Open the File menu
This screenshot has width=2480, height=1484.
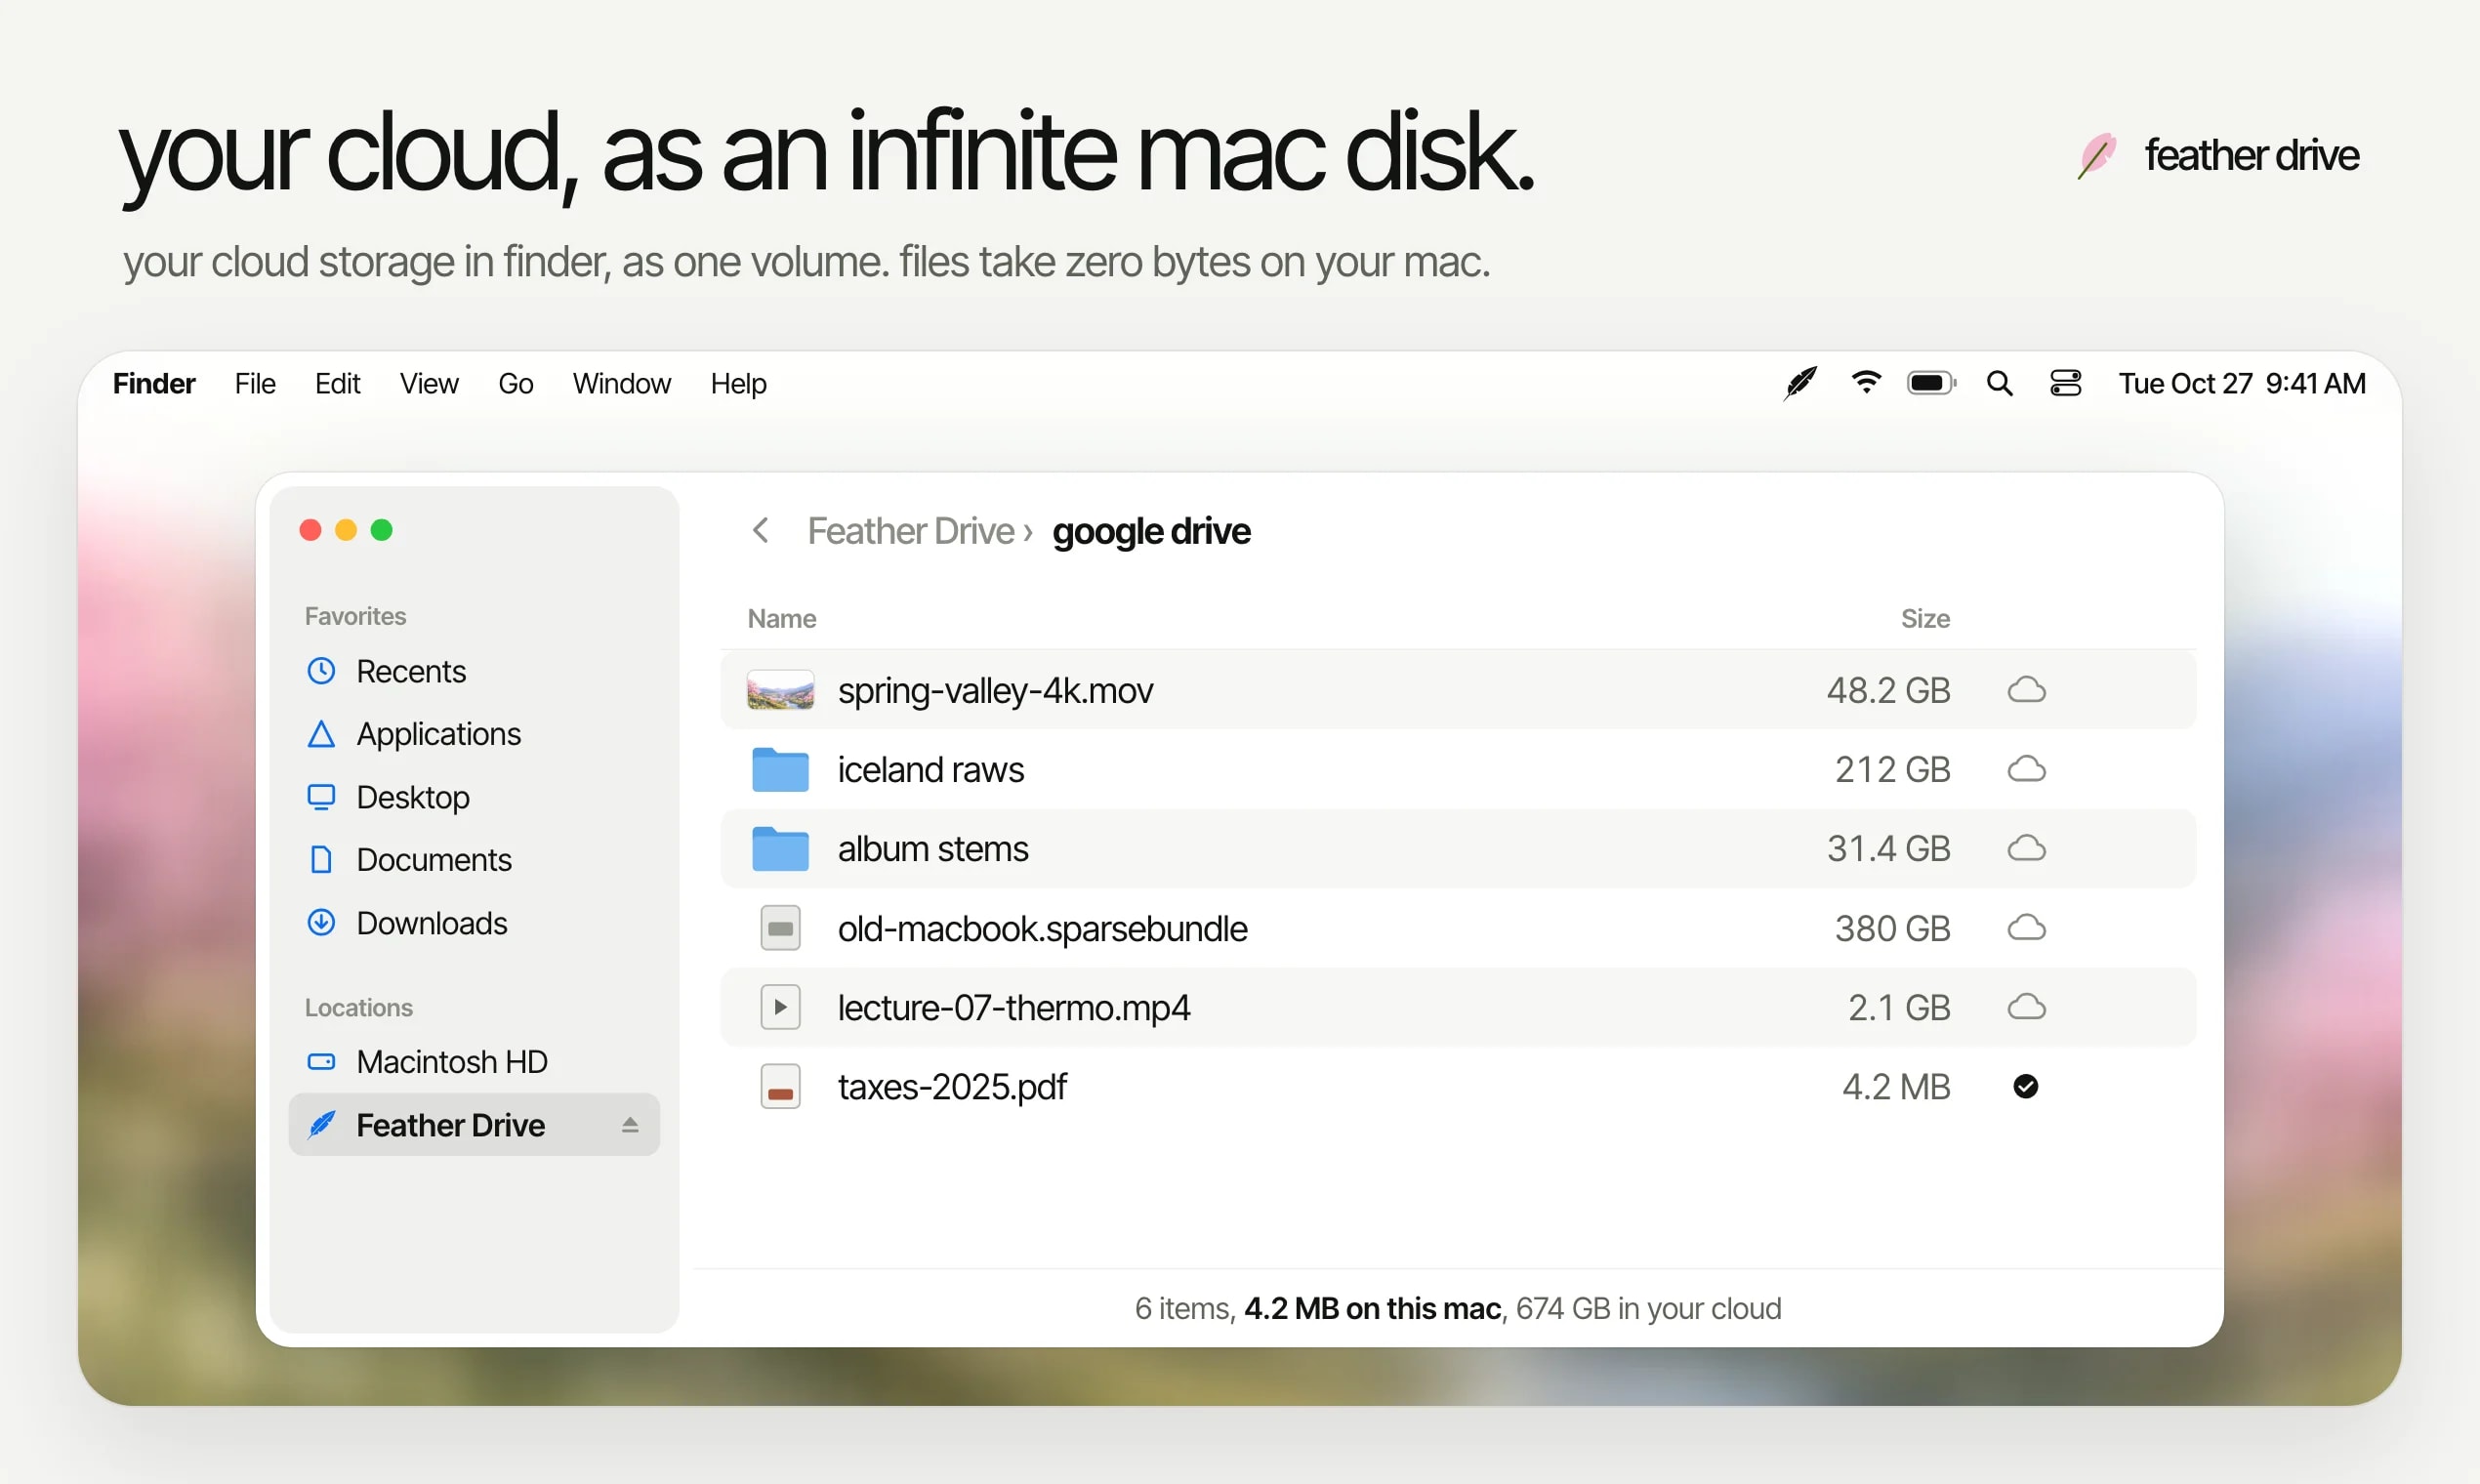[255, 383]
